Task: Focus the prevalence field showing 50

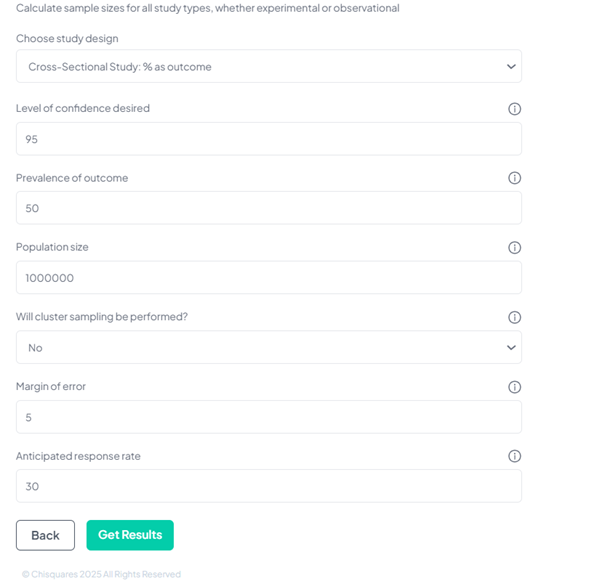Action: [x=268, y=208]
